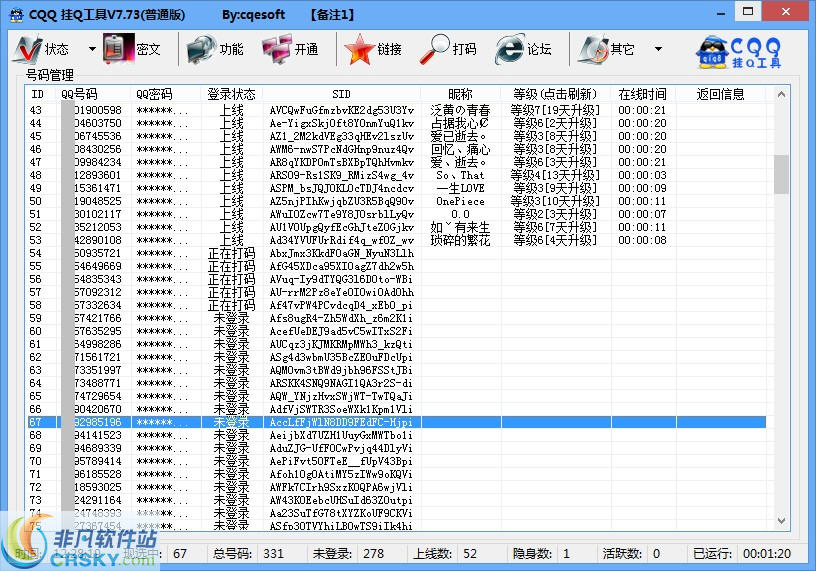The height and width of the screenshot is (571, 817).
Task: Sort by the QQ密码 column header
Action: pos(154,94)
